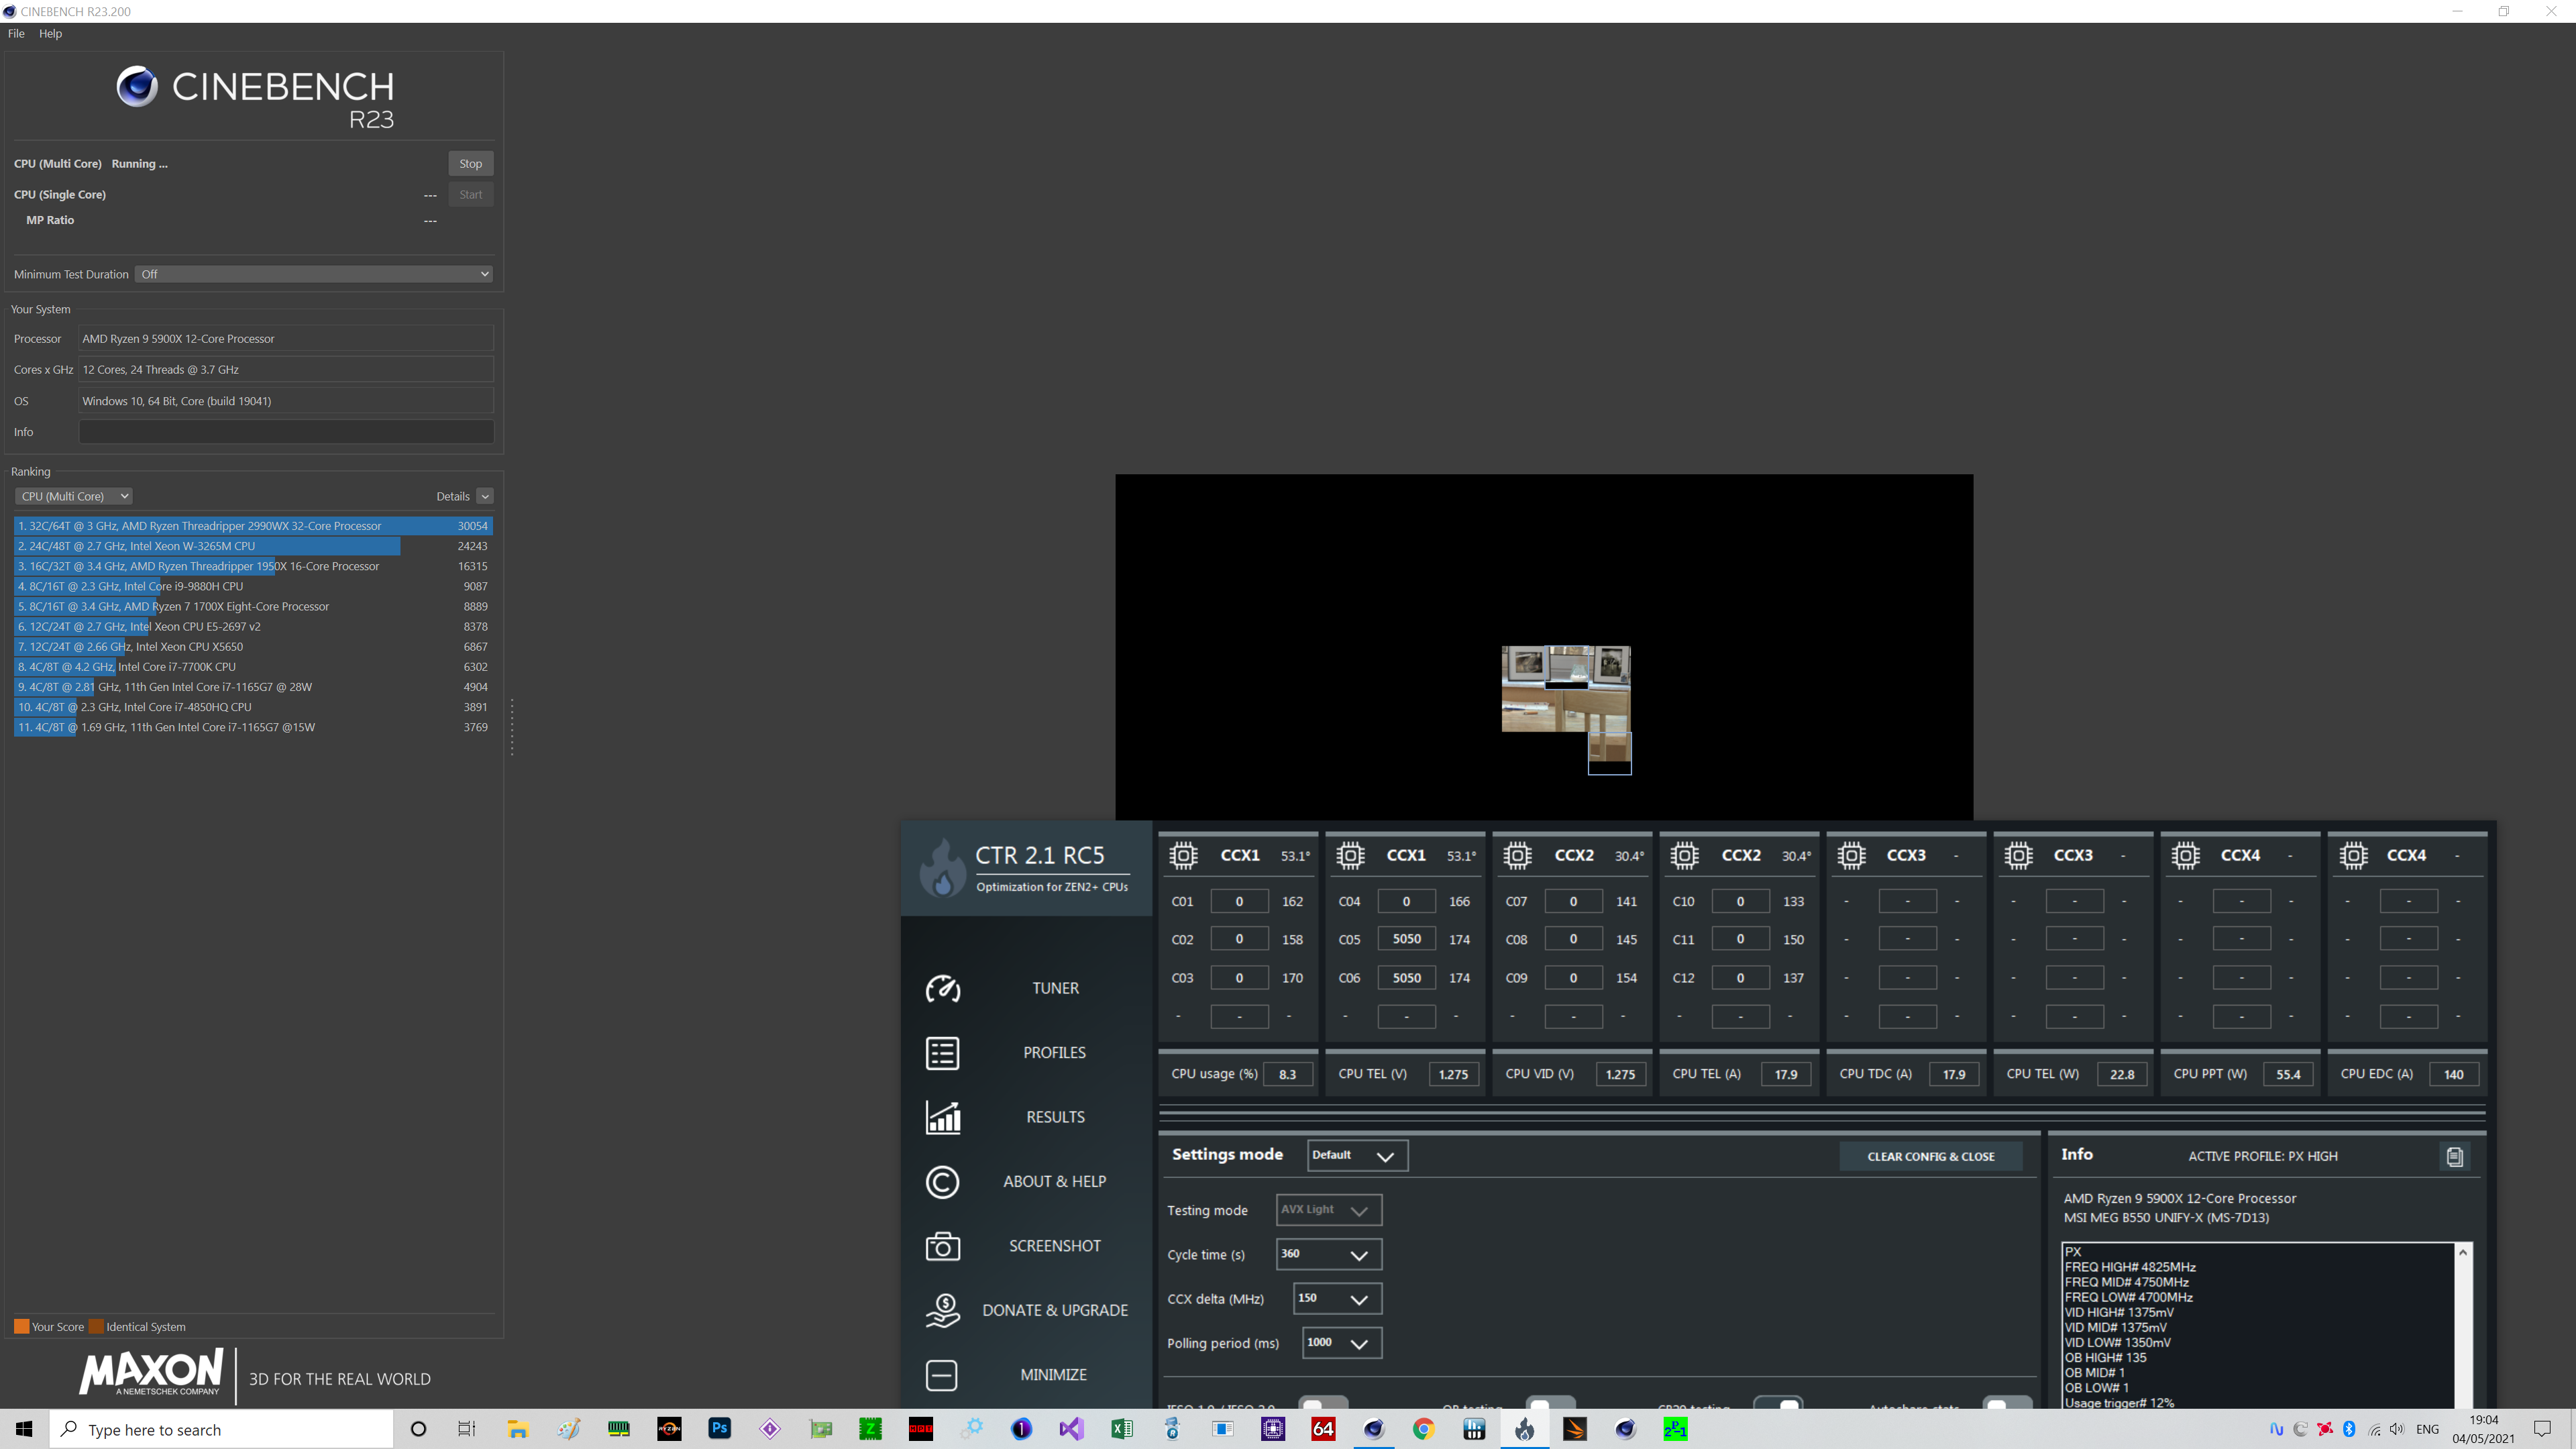This screenshot has width=2576, height=1449.
Task: Open Google Chrome from the taskbar
Action: (1423, 1429)
